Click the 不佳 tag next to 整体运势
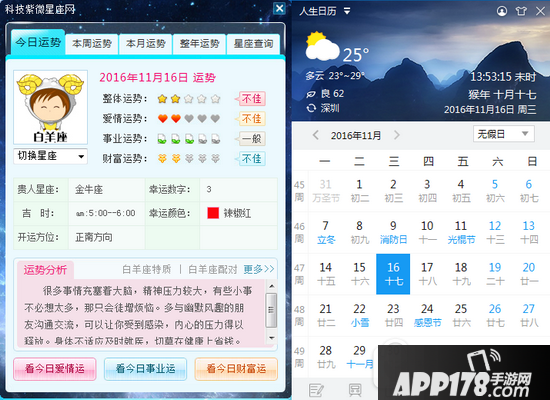 click(x=250, y=99)
